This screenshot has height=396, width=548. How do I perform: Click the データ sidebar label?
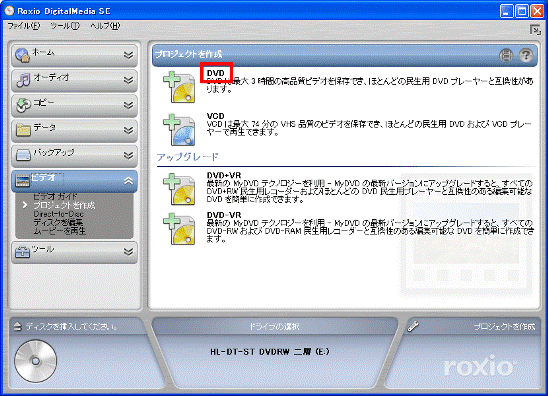[x=44, y=128]
